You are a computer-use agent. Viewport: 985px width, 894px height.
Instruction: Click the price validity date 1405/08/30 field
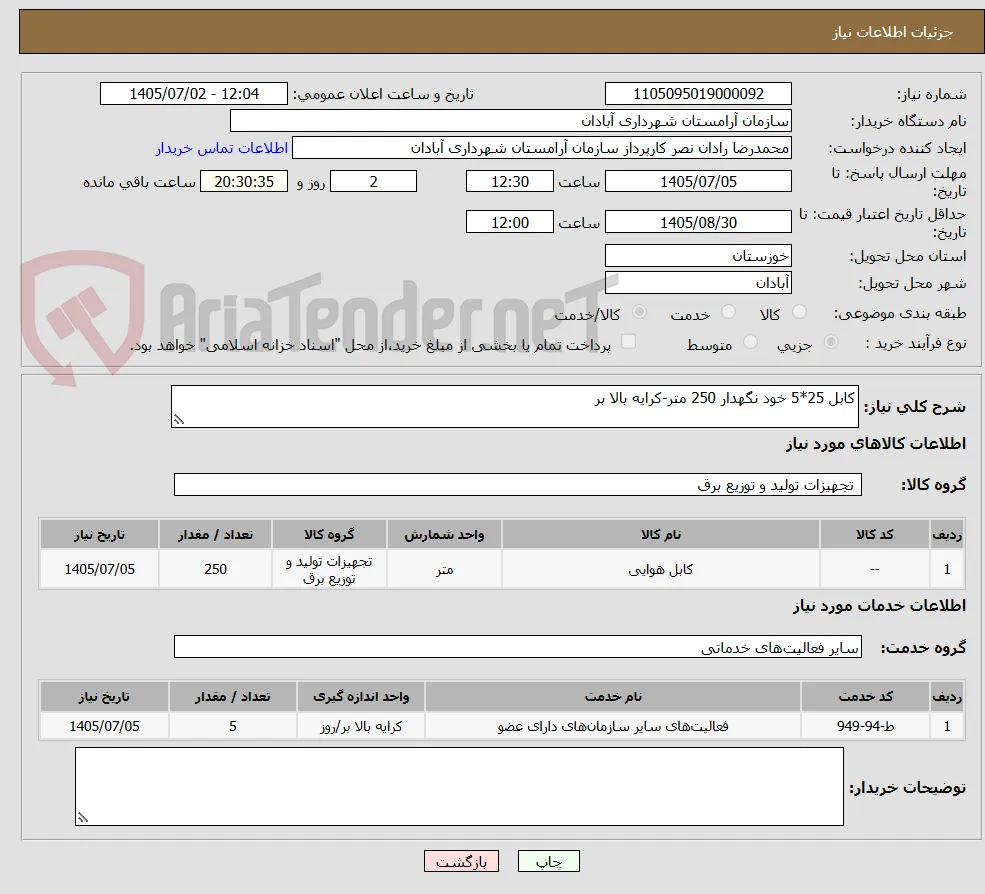point(698,222)
